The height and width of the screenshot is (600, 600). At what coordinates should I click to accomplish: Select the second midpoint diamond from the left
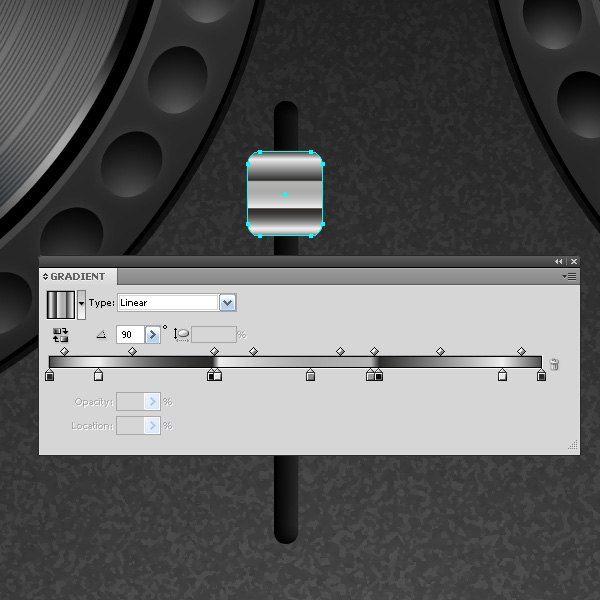[132, 351]
